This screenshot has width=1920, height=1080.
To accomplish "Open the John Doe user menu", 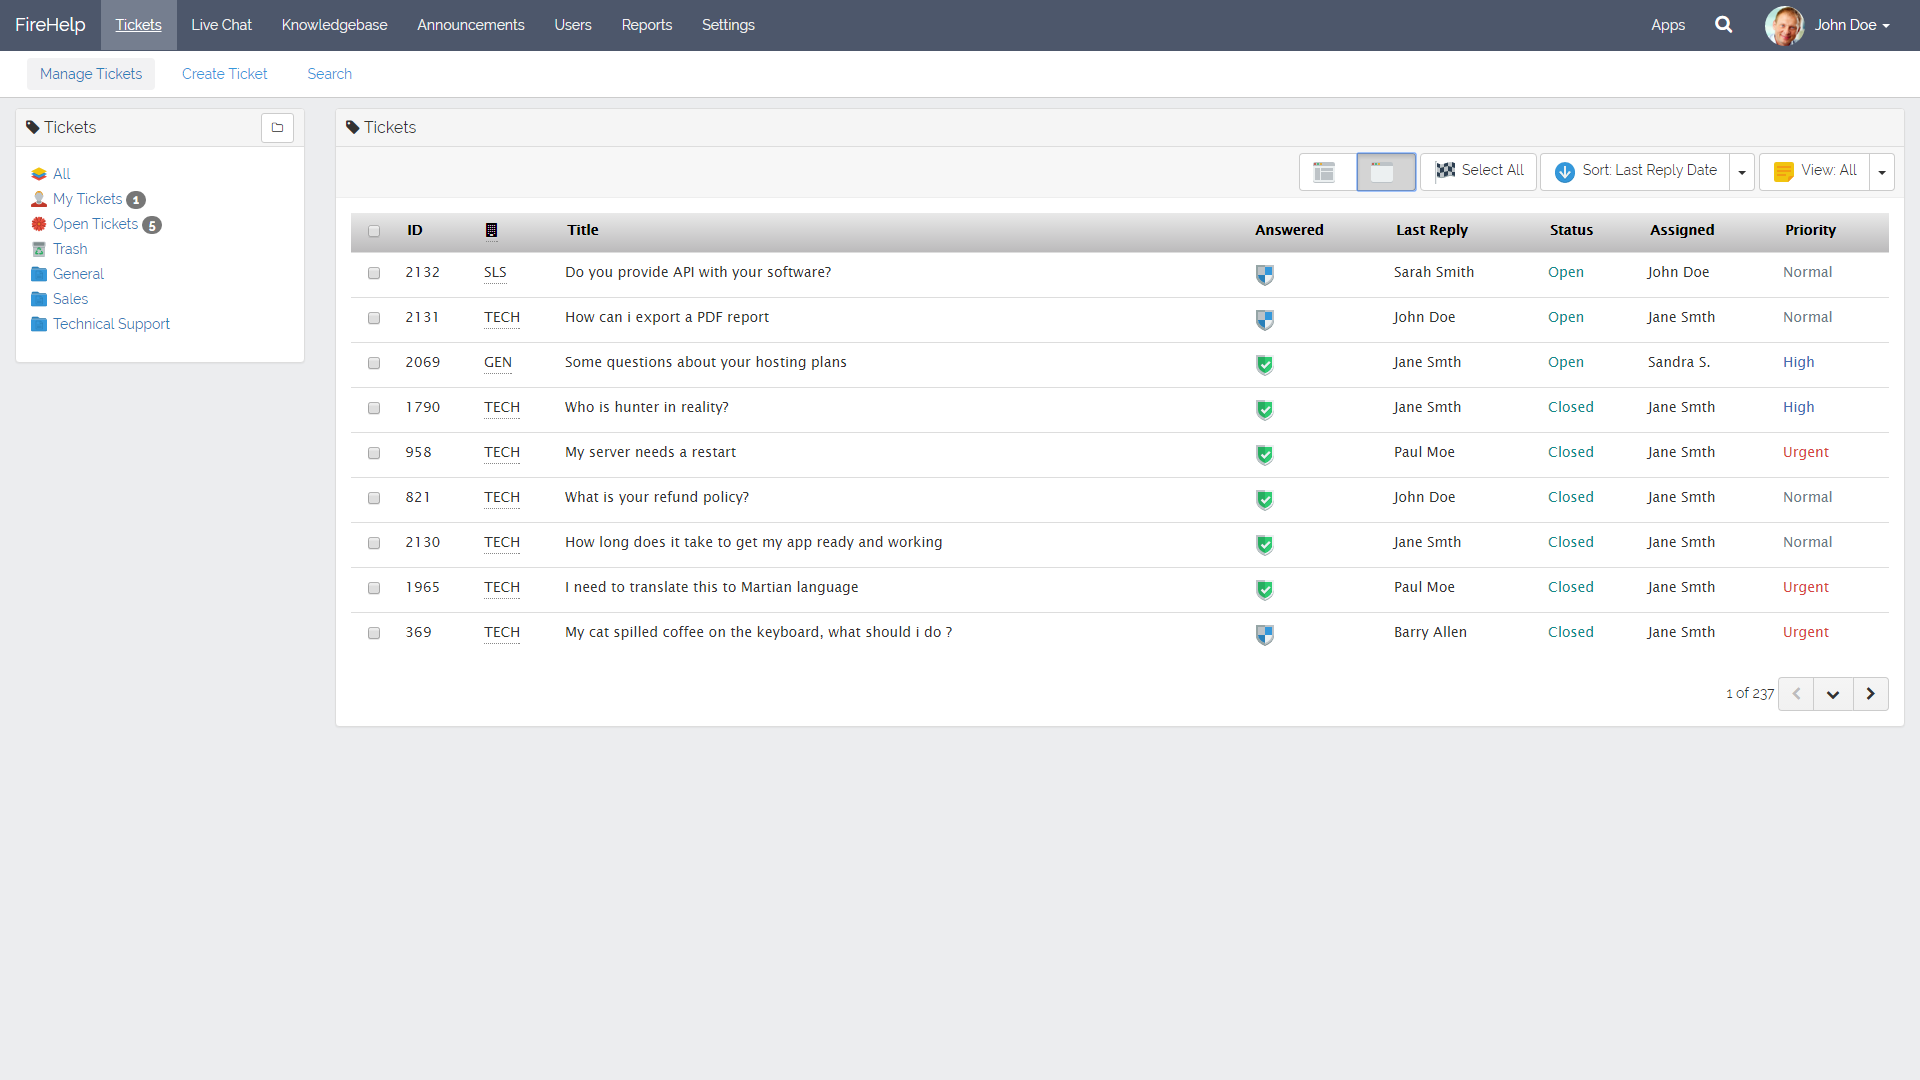I will [x=1852, y=25].
